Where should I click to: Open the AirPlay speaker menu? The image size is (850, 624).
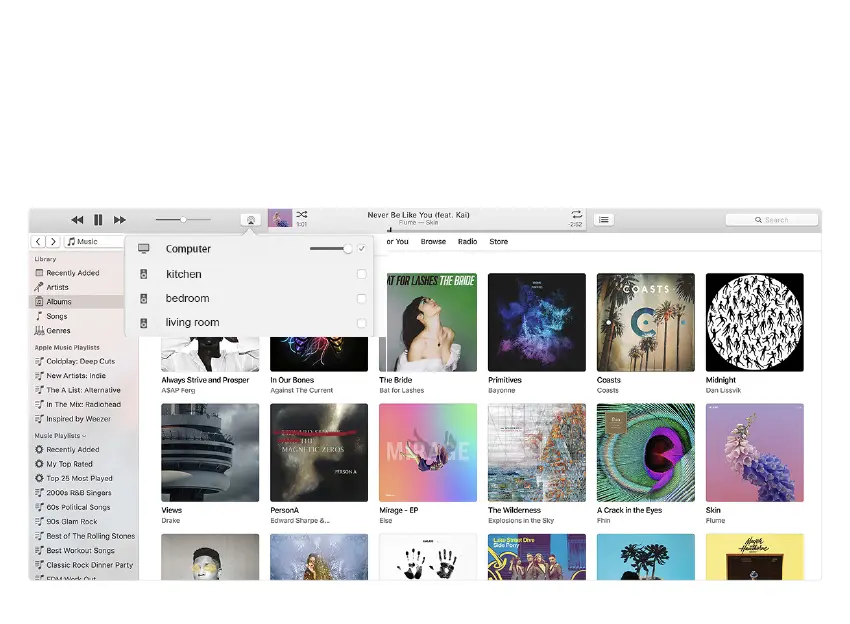click(x=250, y=220)
